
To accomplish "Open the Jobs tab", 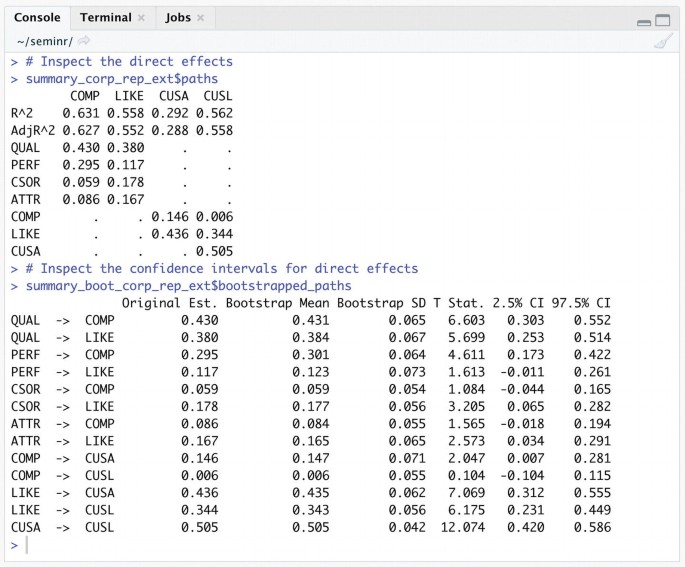I will (x=178, y=17).
